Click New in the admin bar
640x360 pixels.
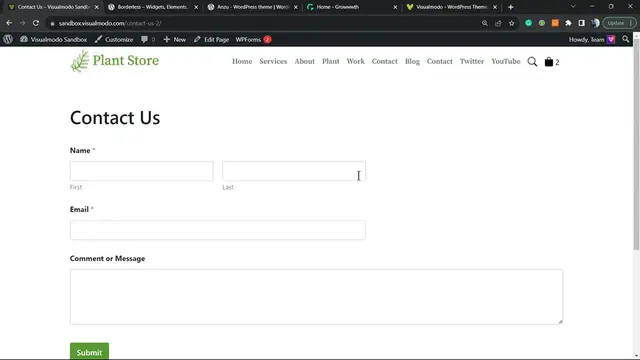click(175, 39)
